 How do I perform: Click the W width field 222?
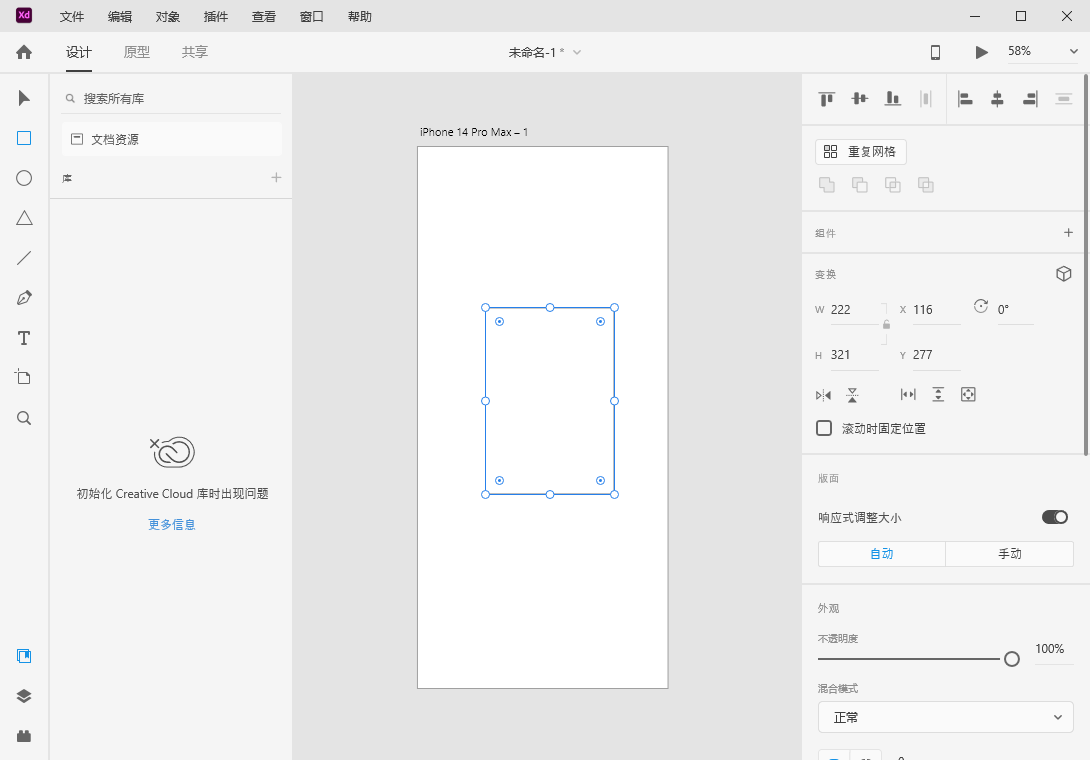point(854,310)
